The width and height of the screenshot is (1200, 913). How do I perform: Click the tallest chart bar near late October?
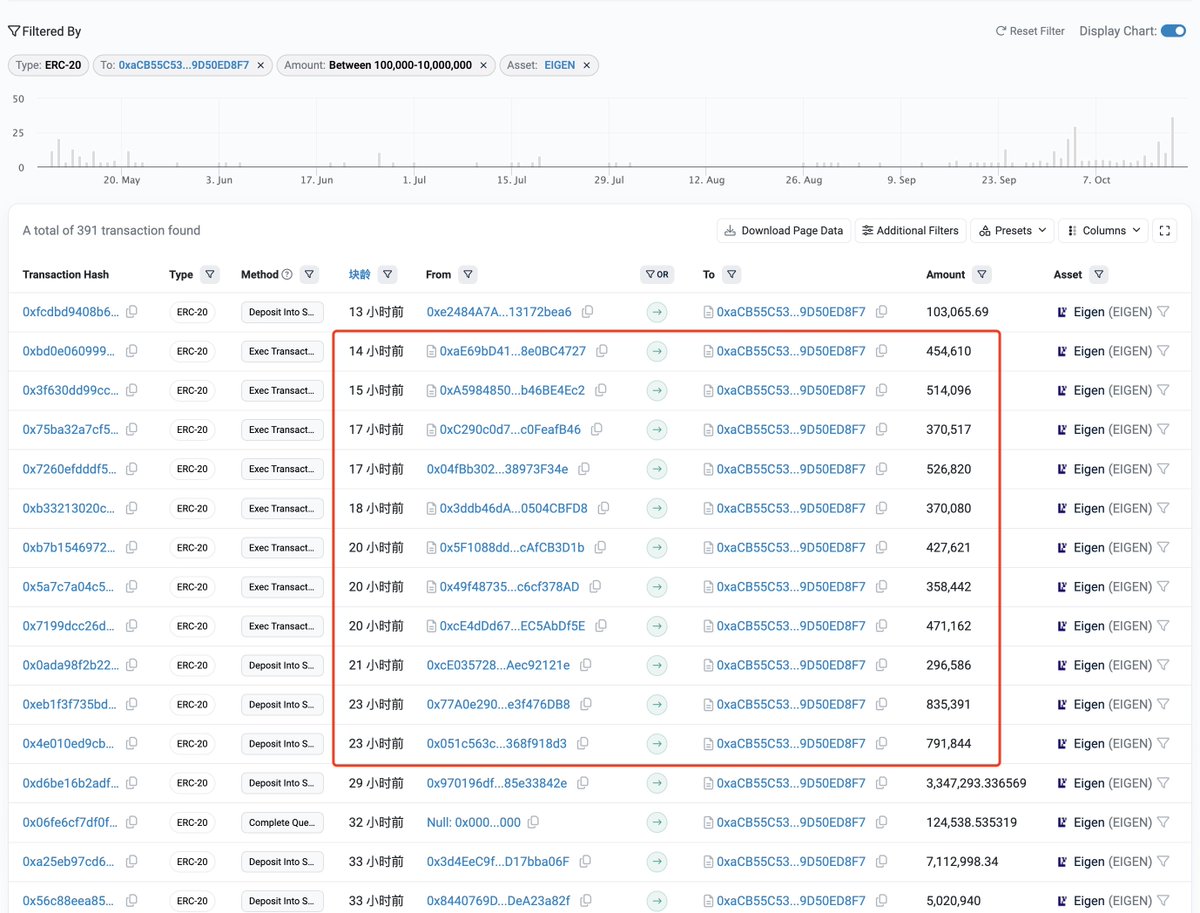[x=1173, y=142]
